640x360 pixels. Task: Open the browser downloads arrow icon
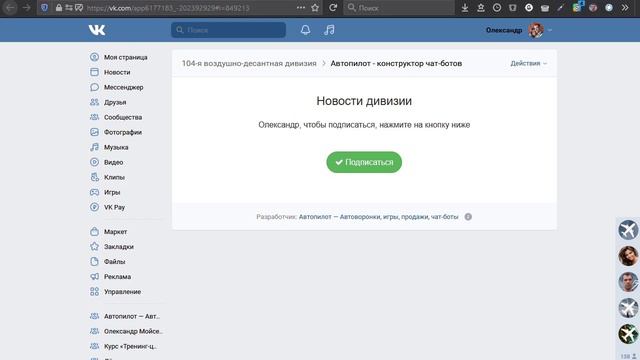point(464,7)
